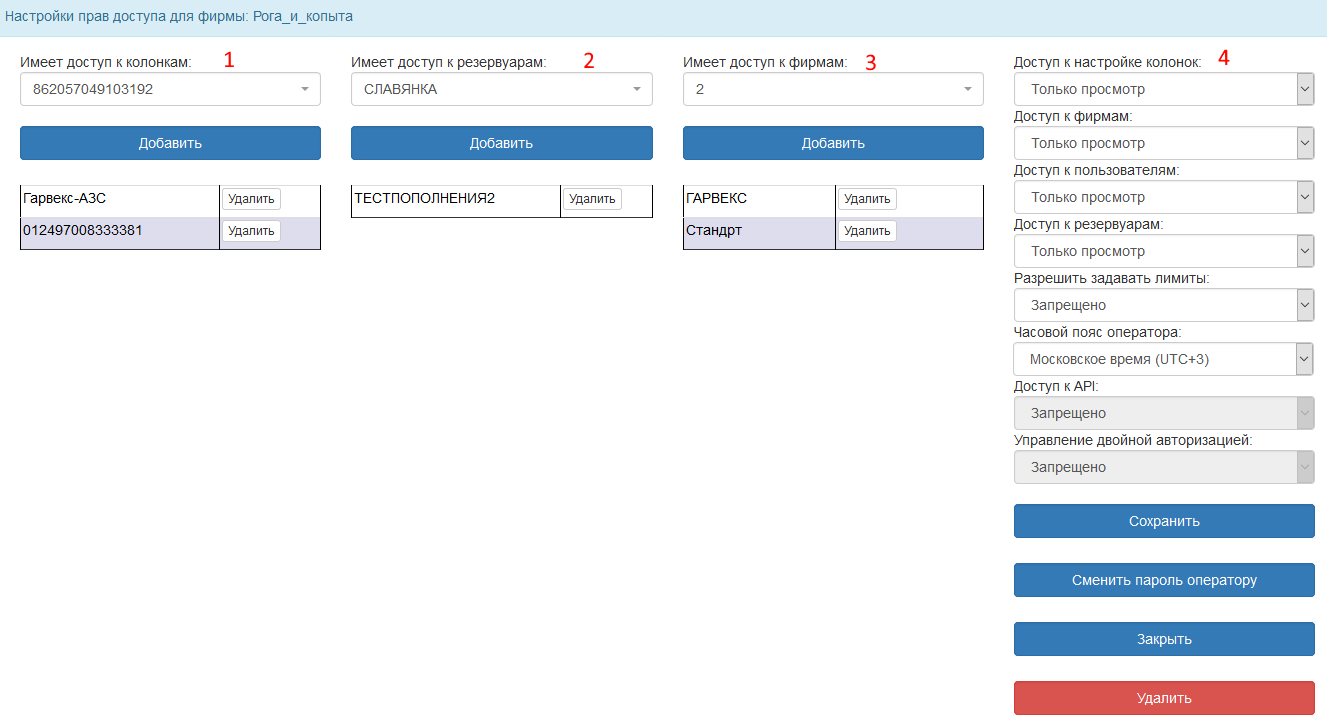The image size is (1327, 725).
Task: Click Сменить пароль оператору button
Action: click(1164, 580)
